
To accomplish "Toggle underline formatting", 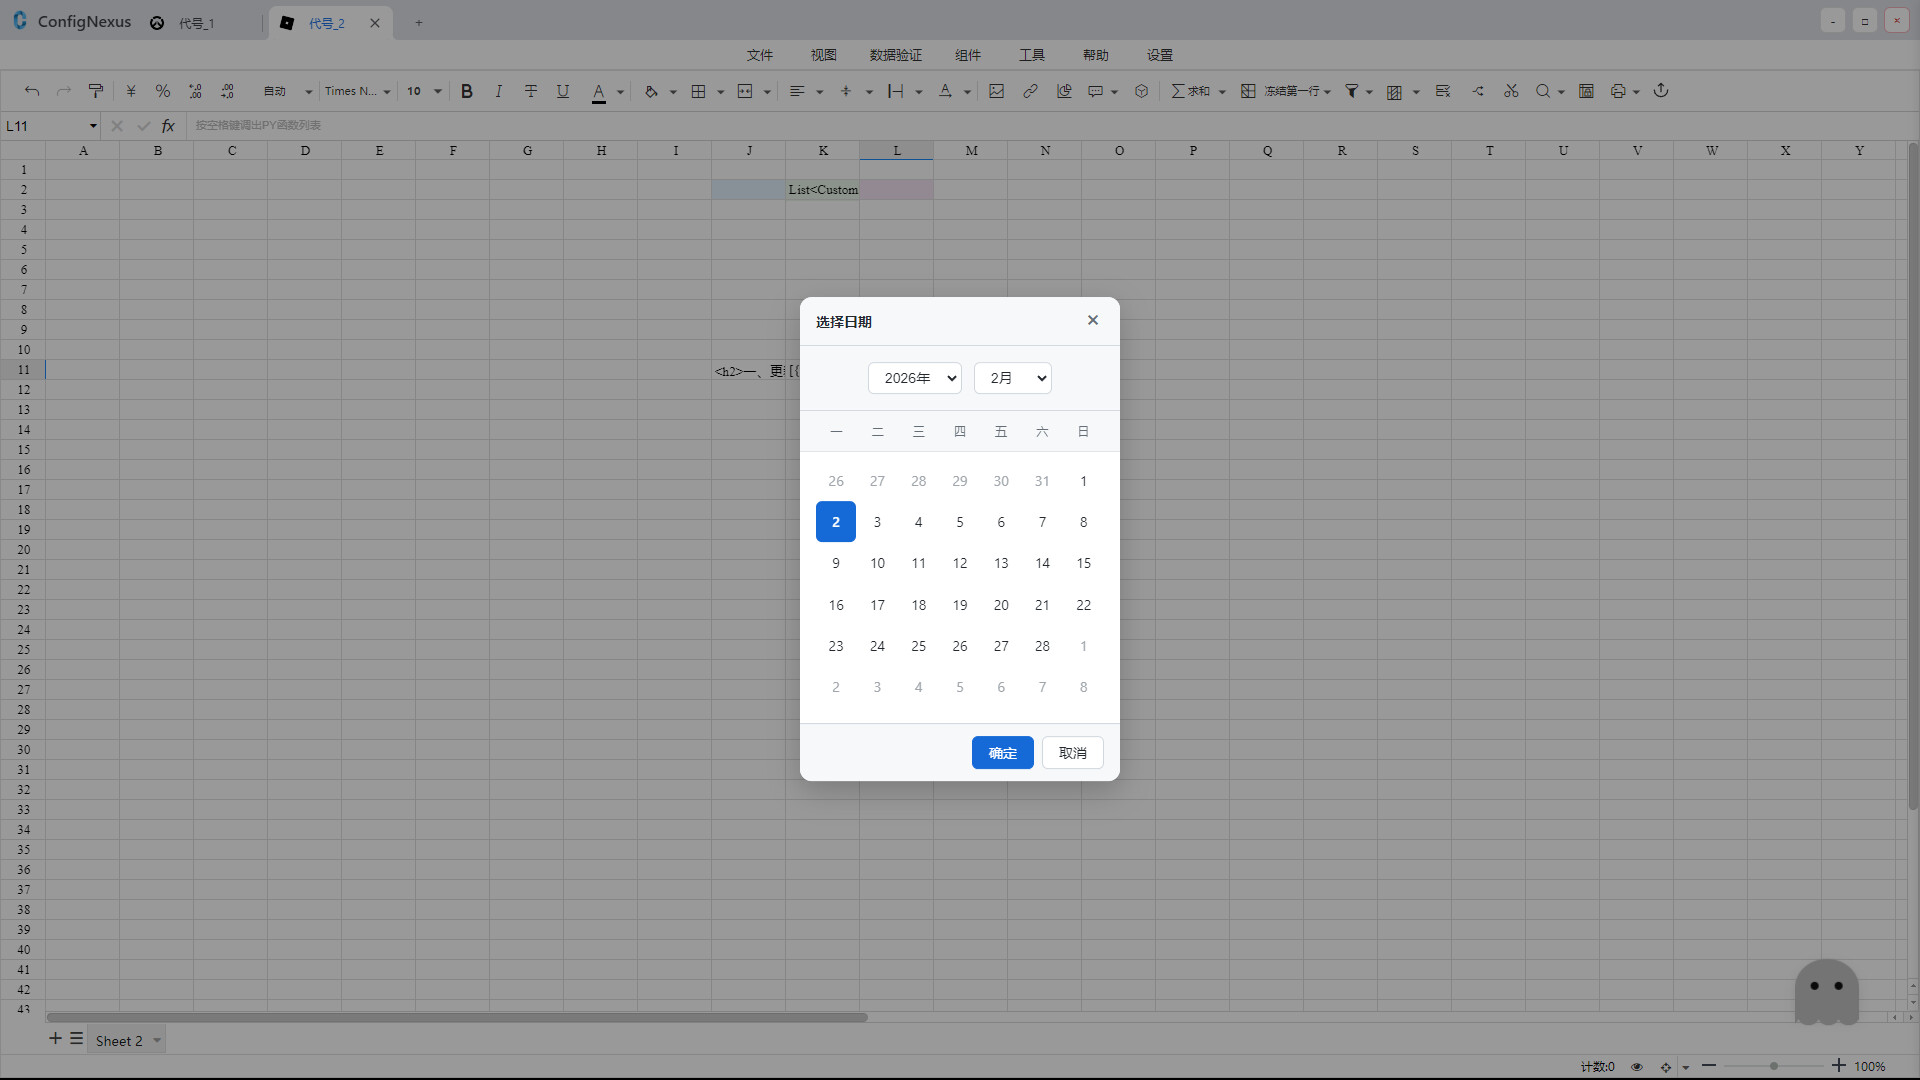I will coord(562,91).
